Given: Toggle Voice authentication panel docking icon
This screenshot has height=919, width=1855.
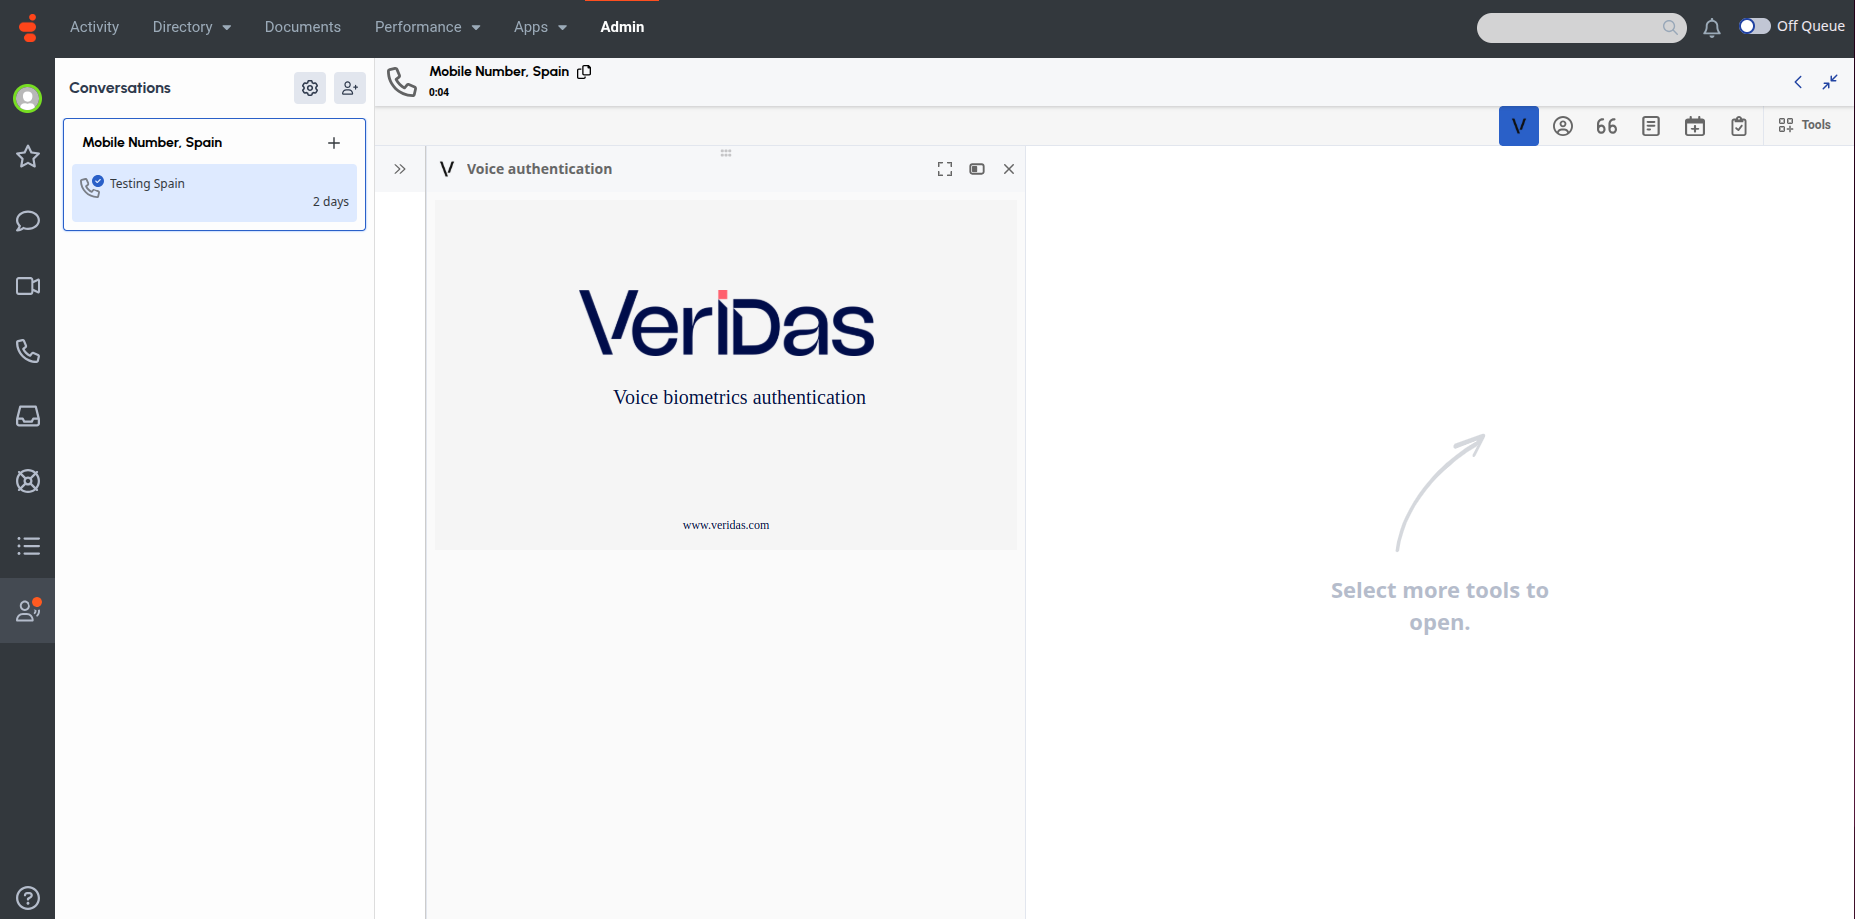Looking at the screenshot, I should (x=977, y=169).
